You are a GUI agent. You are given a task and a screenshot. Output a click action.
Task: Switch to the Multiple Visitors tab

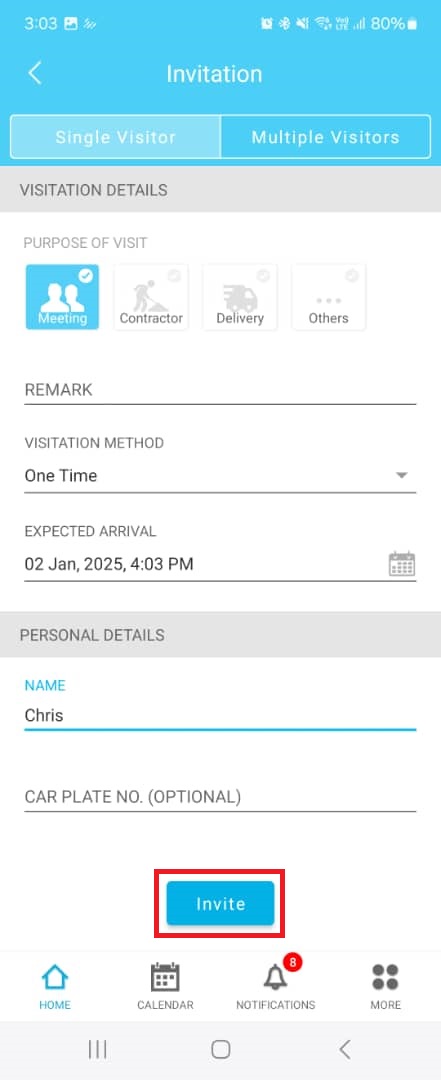point(325,137)
